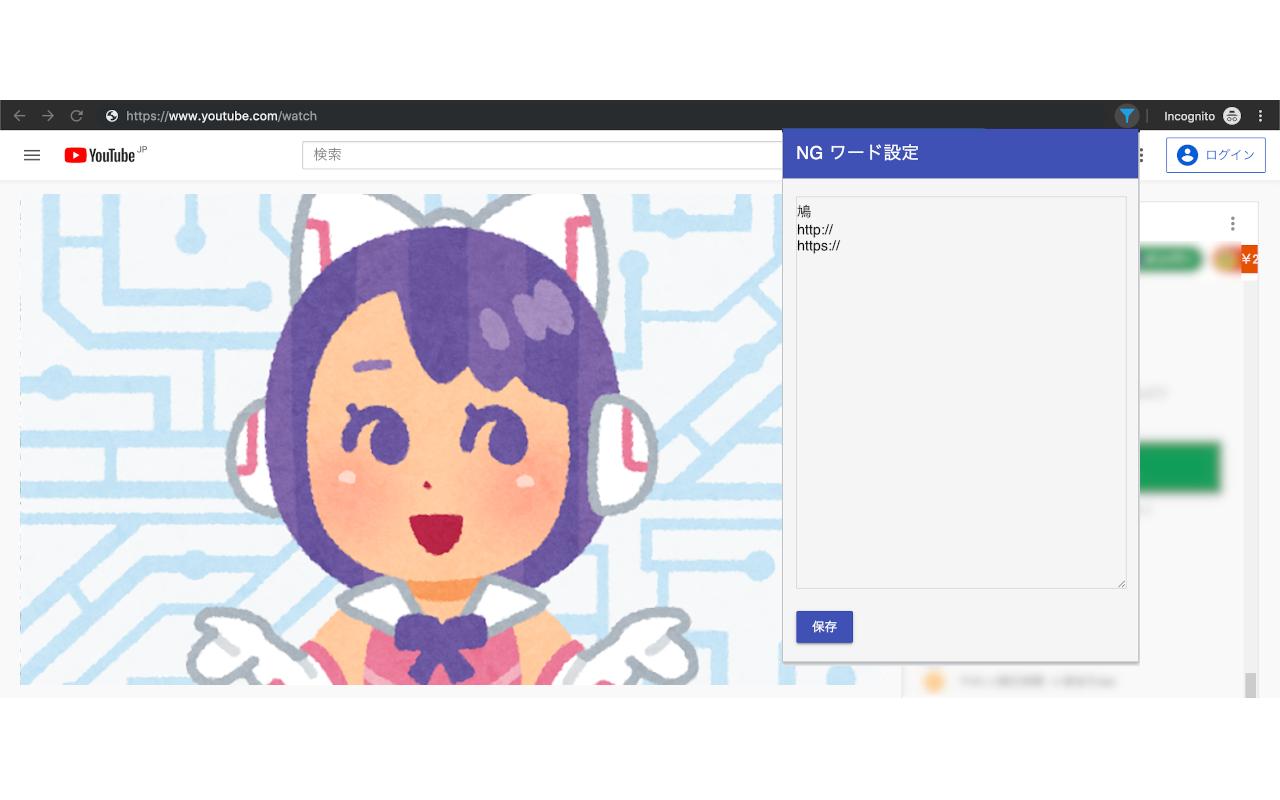
Task: Click the Incognito profile avatar
Action: [1232, 115]
